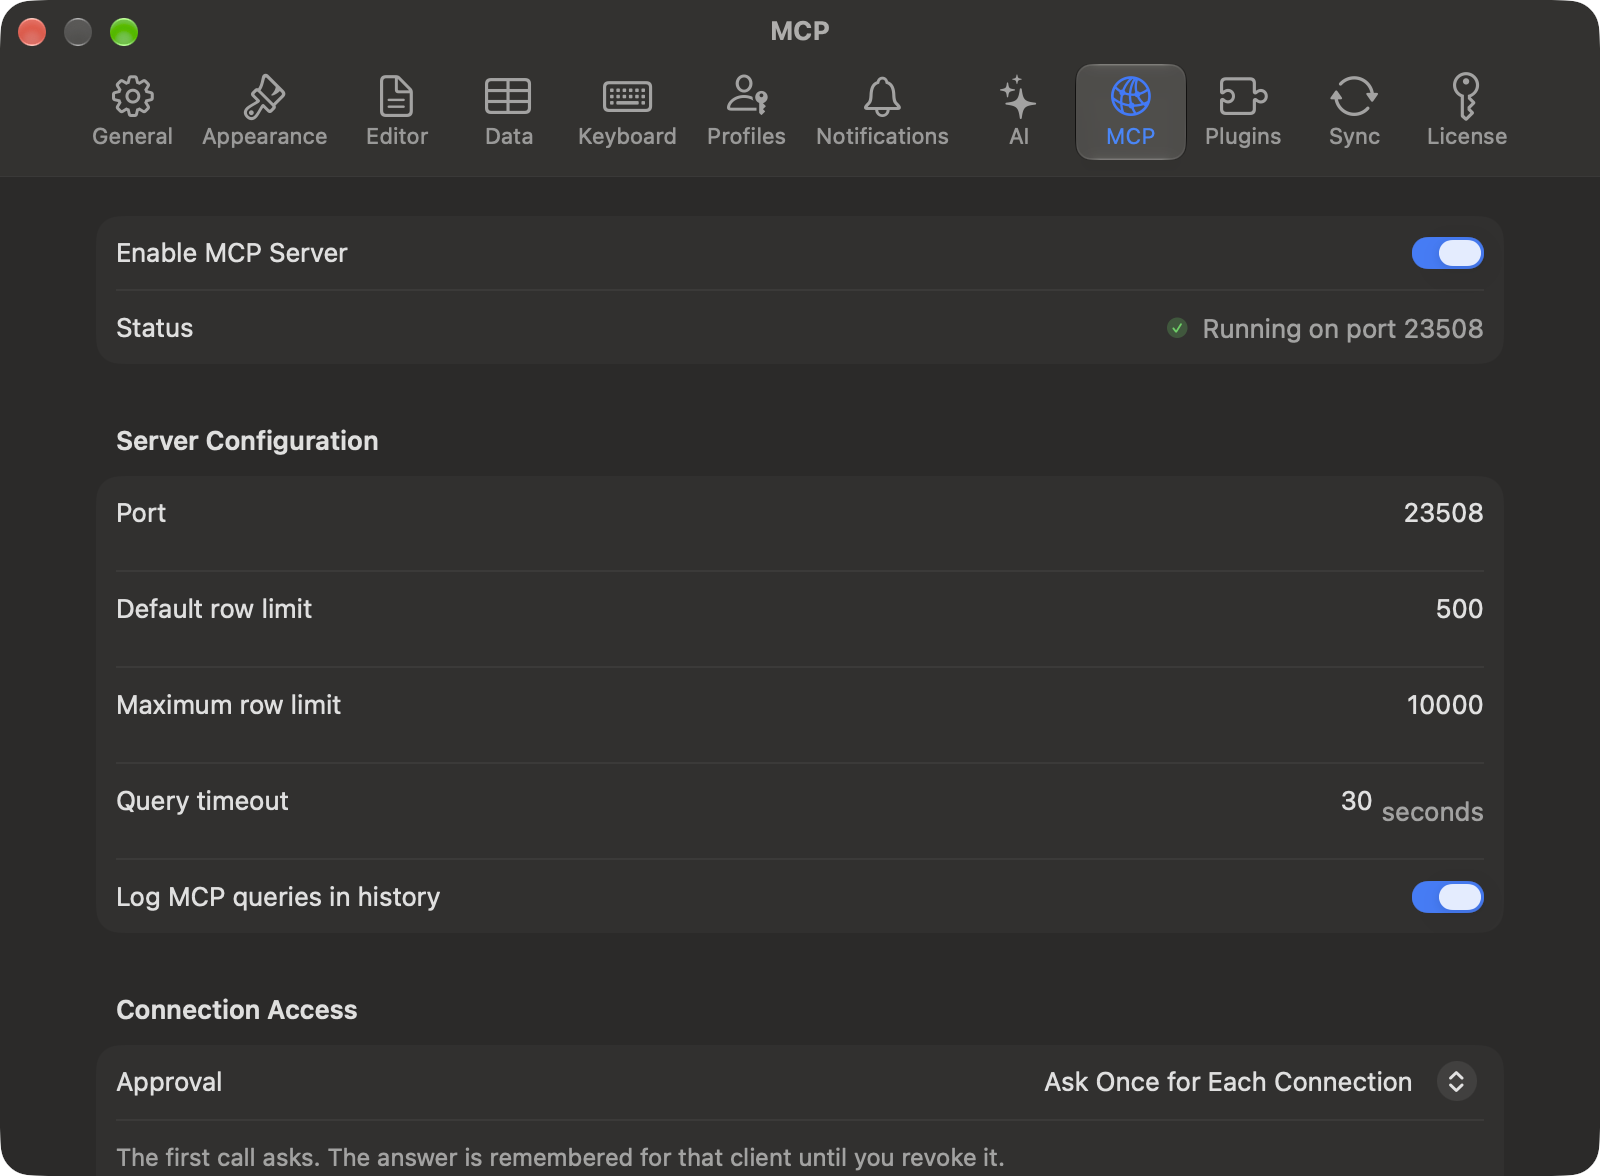
Task: Open the Notifications bell icon
Action: coord(882,97)
